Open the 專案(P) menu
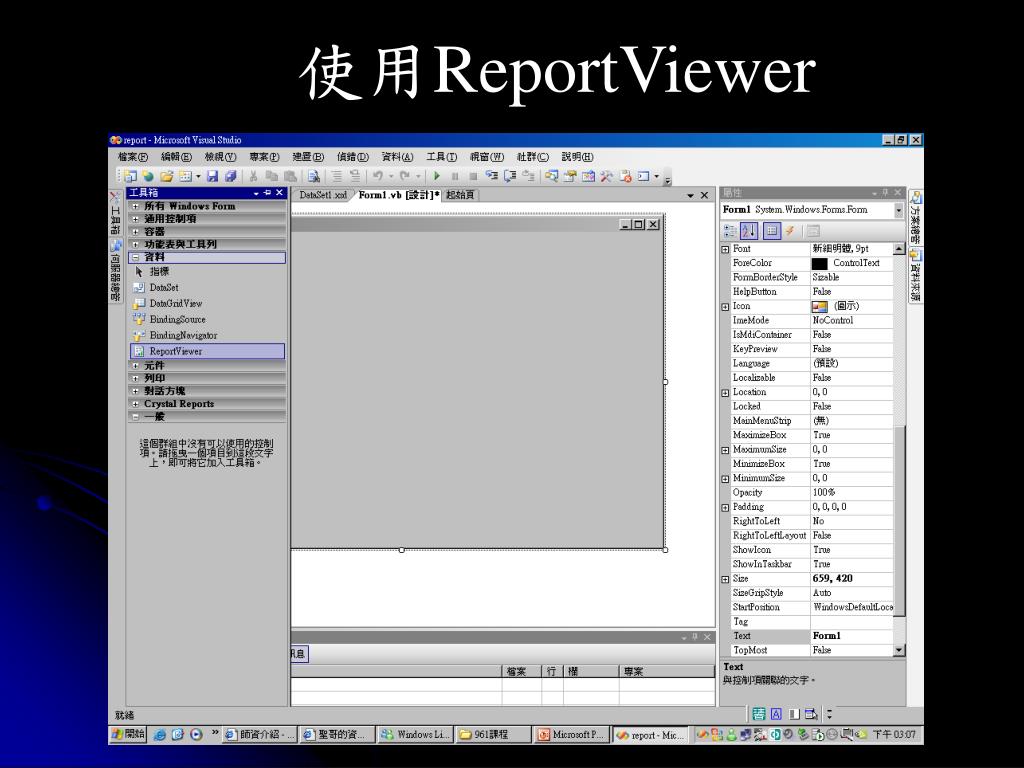The image size is (1024, 768). coord(264,157)
